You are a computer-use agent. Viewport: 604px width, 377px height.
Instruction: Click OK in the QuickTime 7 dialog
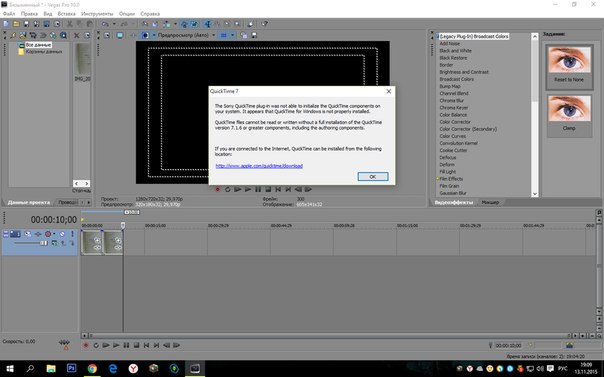(372, 176)
